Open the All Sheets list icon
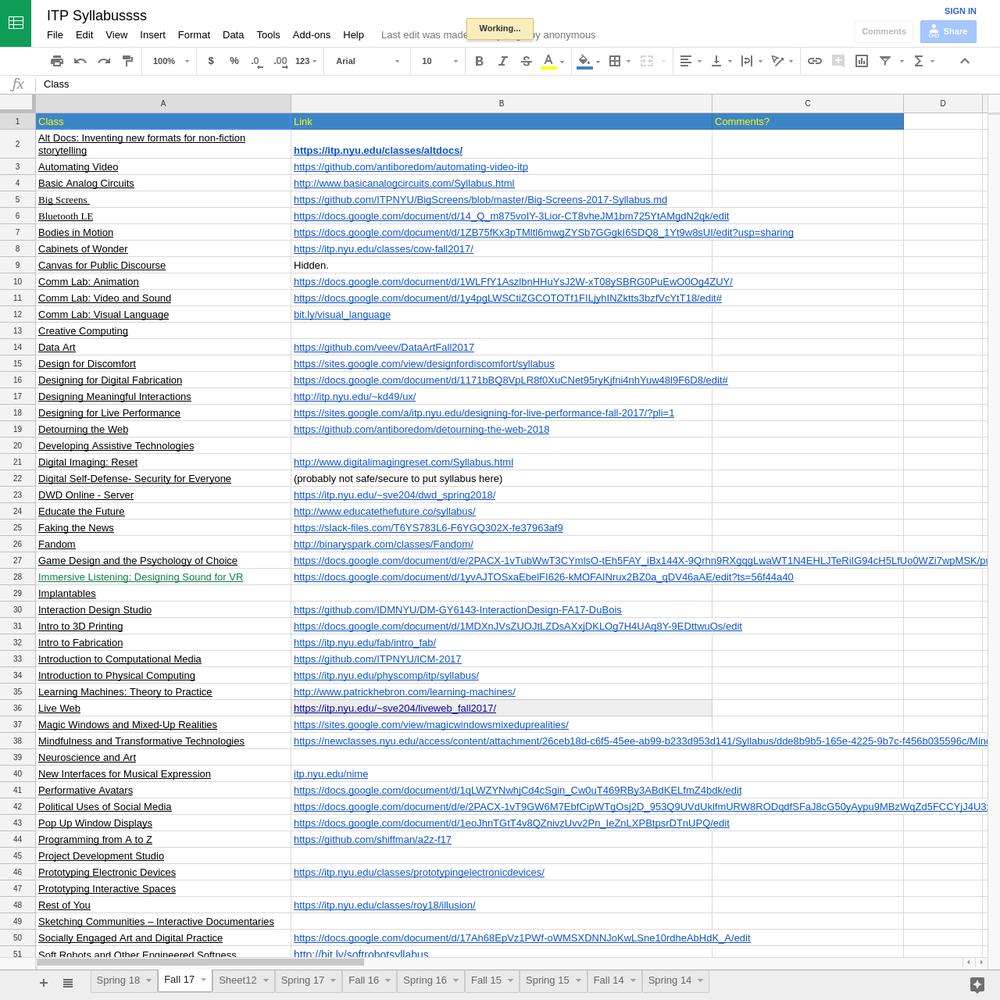 point(68,983)
